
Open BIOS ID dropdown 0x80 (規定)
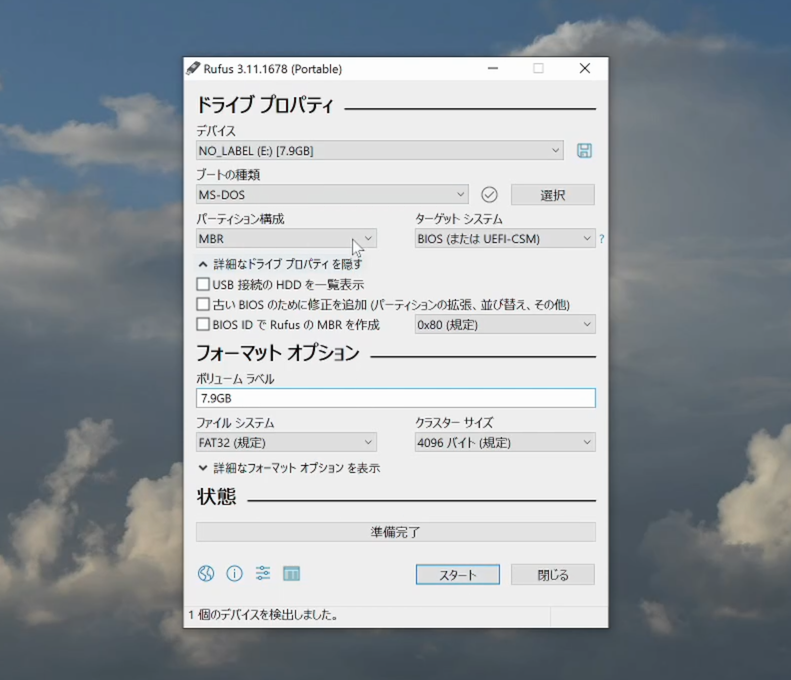(x=505, y=324)
